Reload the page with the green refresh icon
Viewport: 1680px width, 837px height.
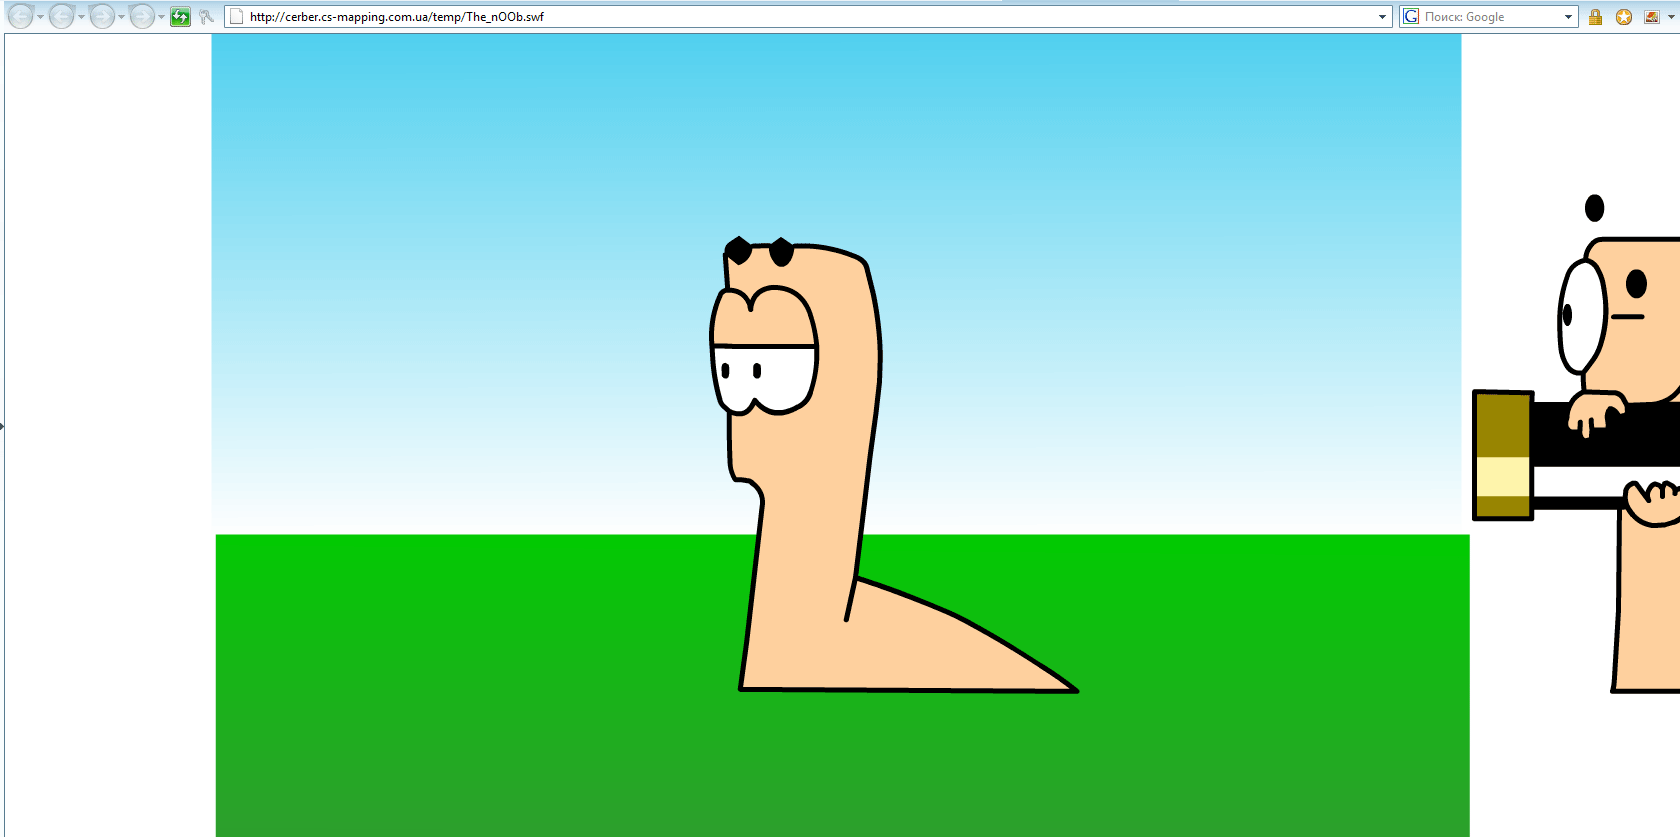[x=180, y=17]
